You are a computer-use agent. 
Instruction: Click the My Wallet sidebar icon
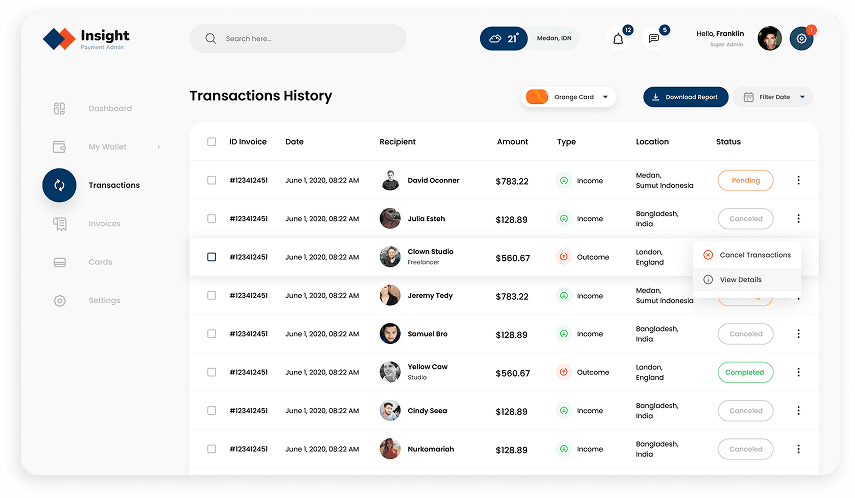(59, 147)
